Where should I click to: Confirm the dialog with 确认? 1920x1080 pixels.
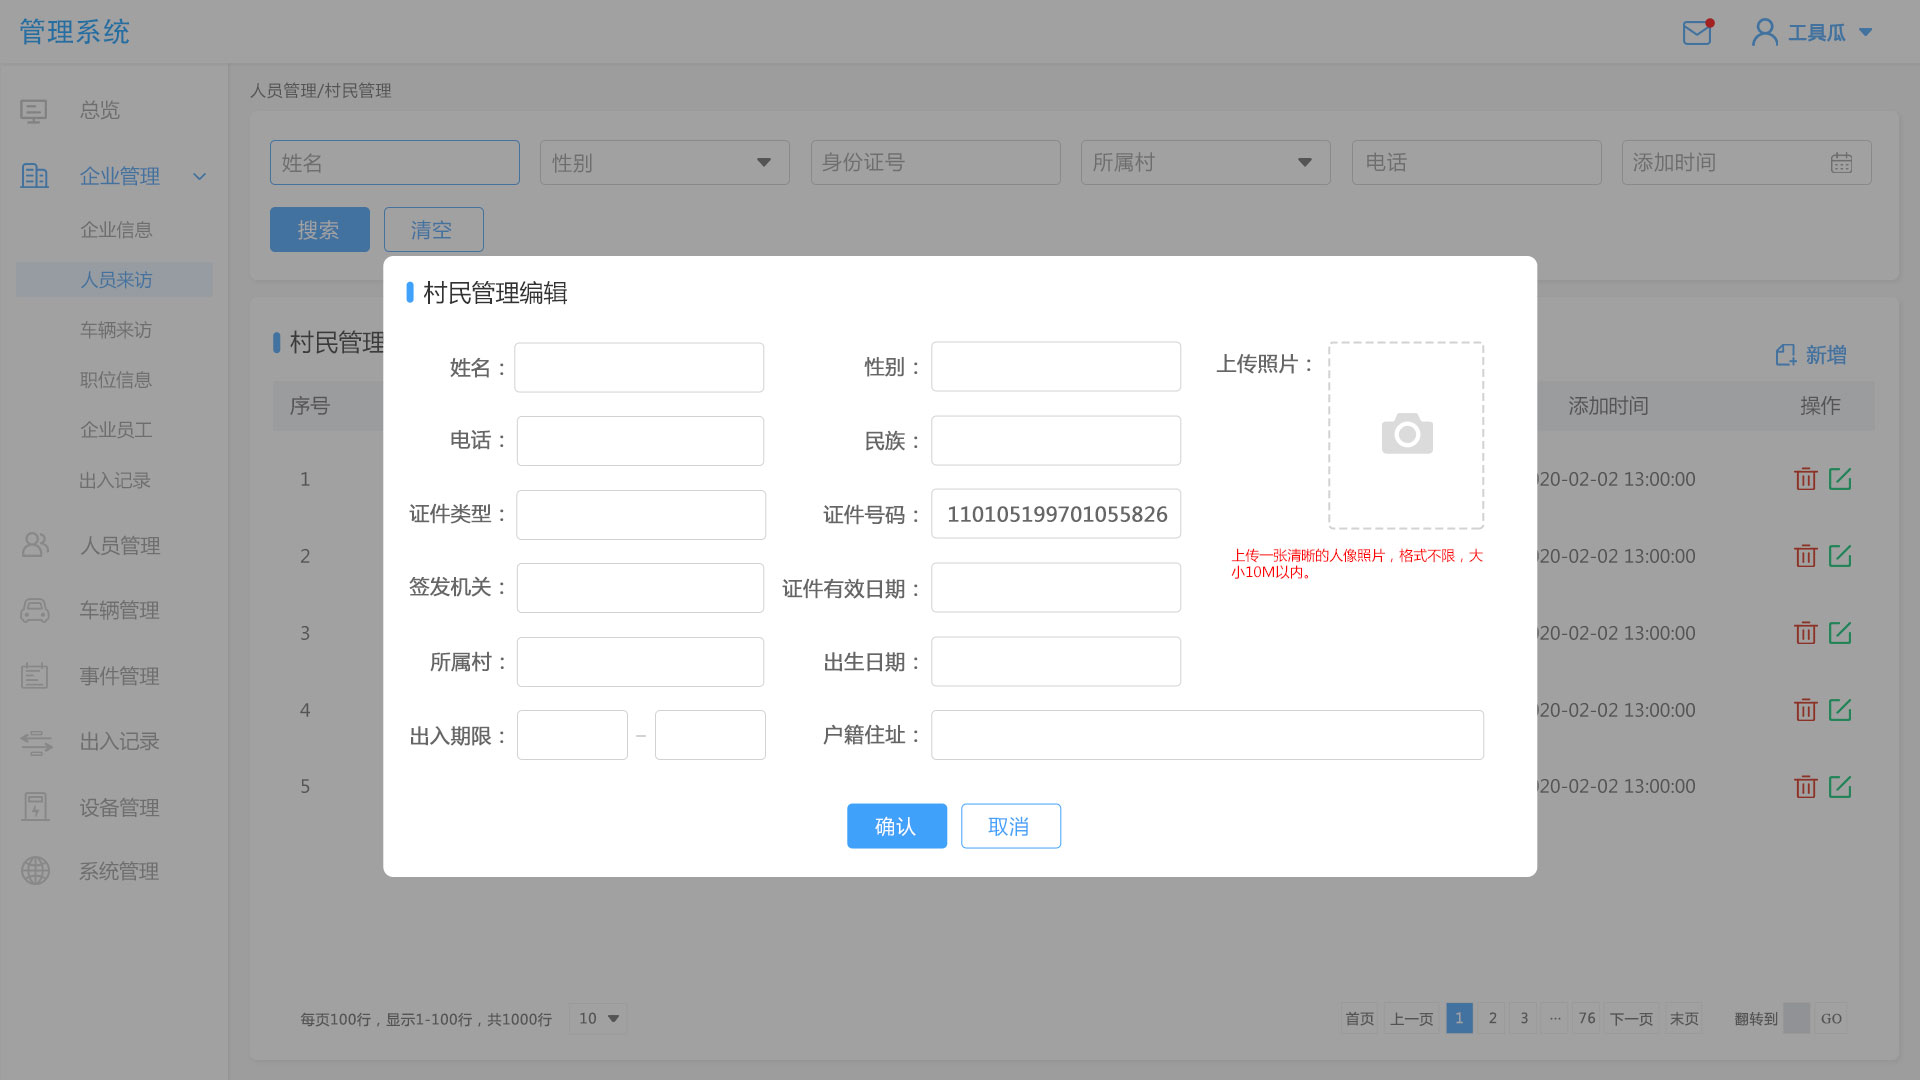click(897, 826)
